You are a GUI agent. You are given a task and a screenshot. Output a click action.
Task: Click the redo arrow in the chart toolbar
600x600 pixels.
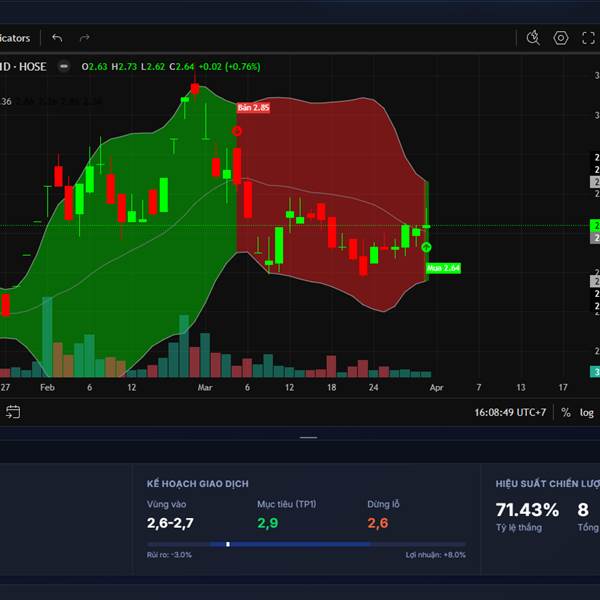tap(85, 38)
